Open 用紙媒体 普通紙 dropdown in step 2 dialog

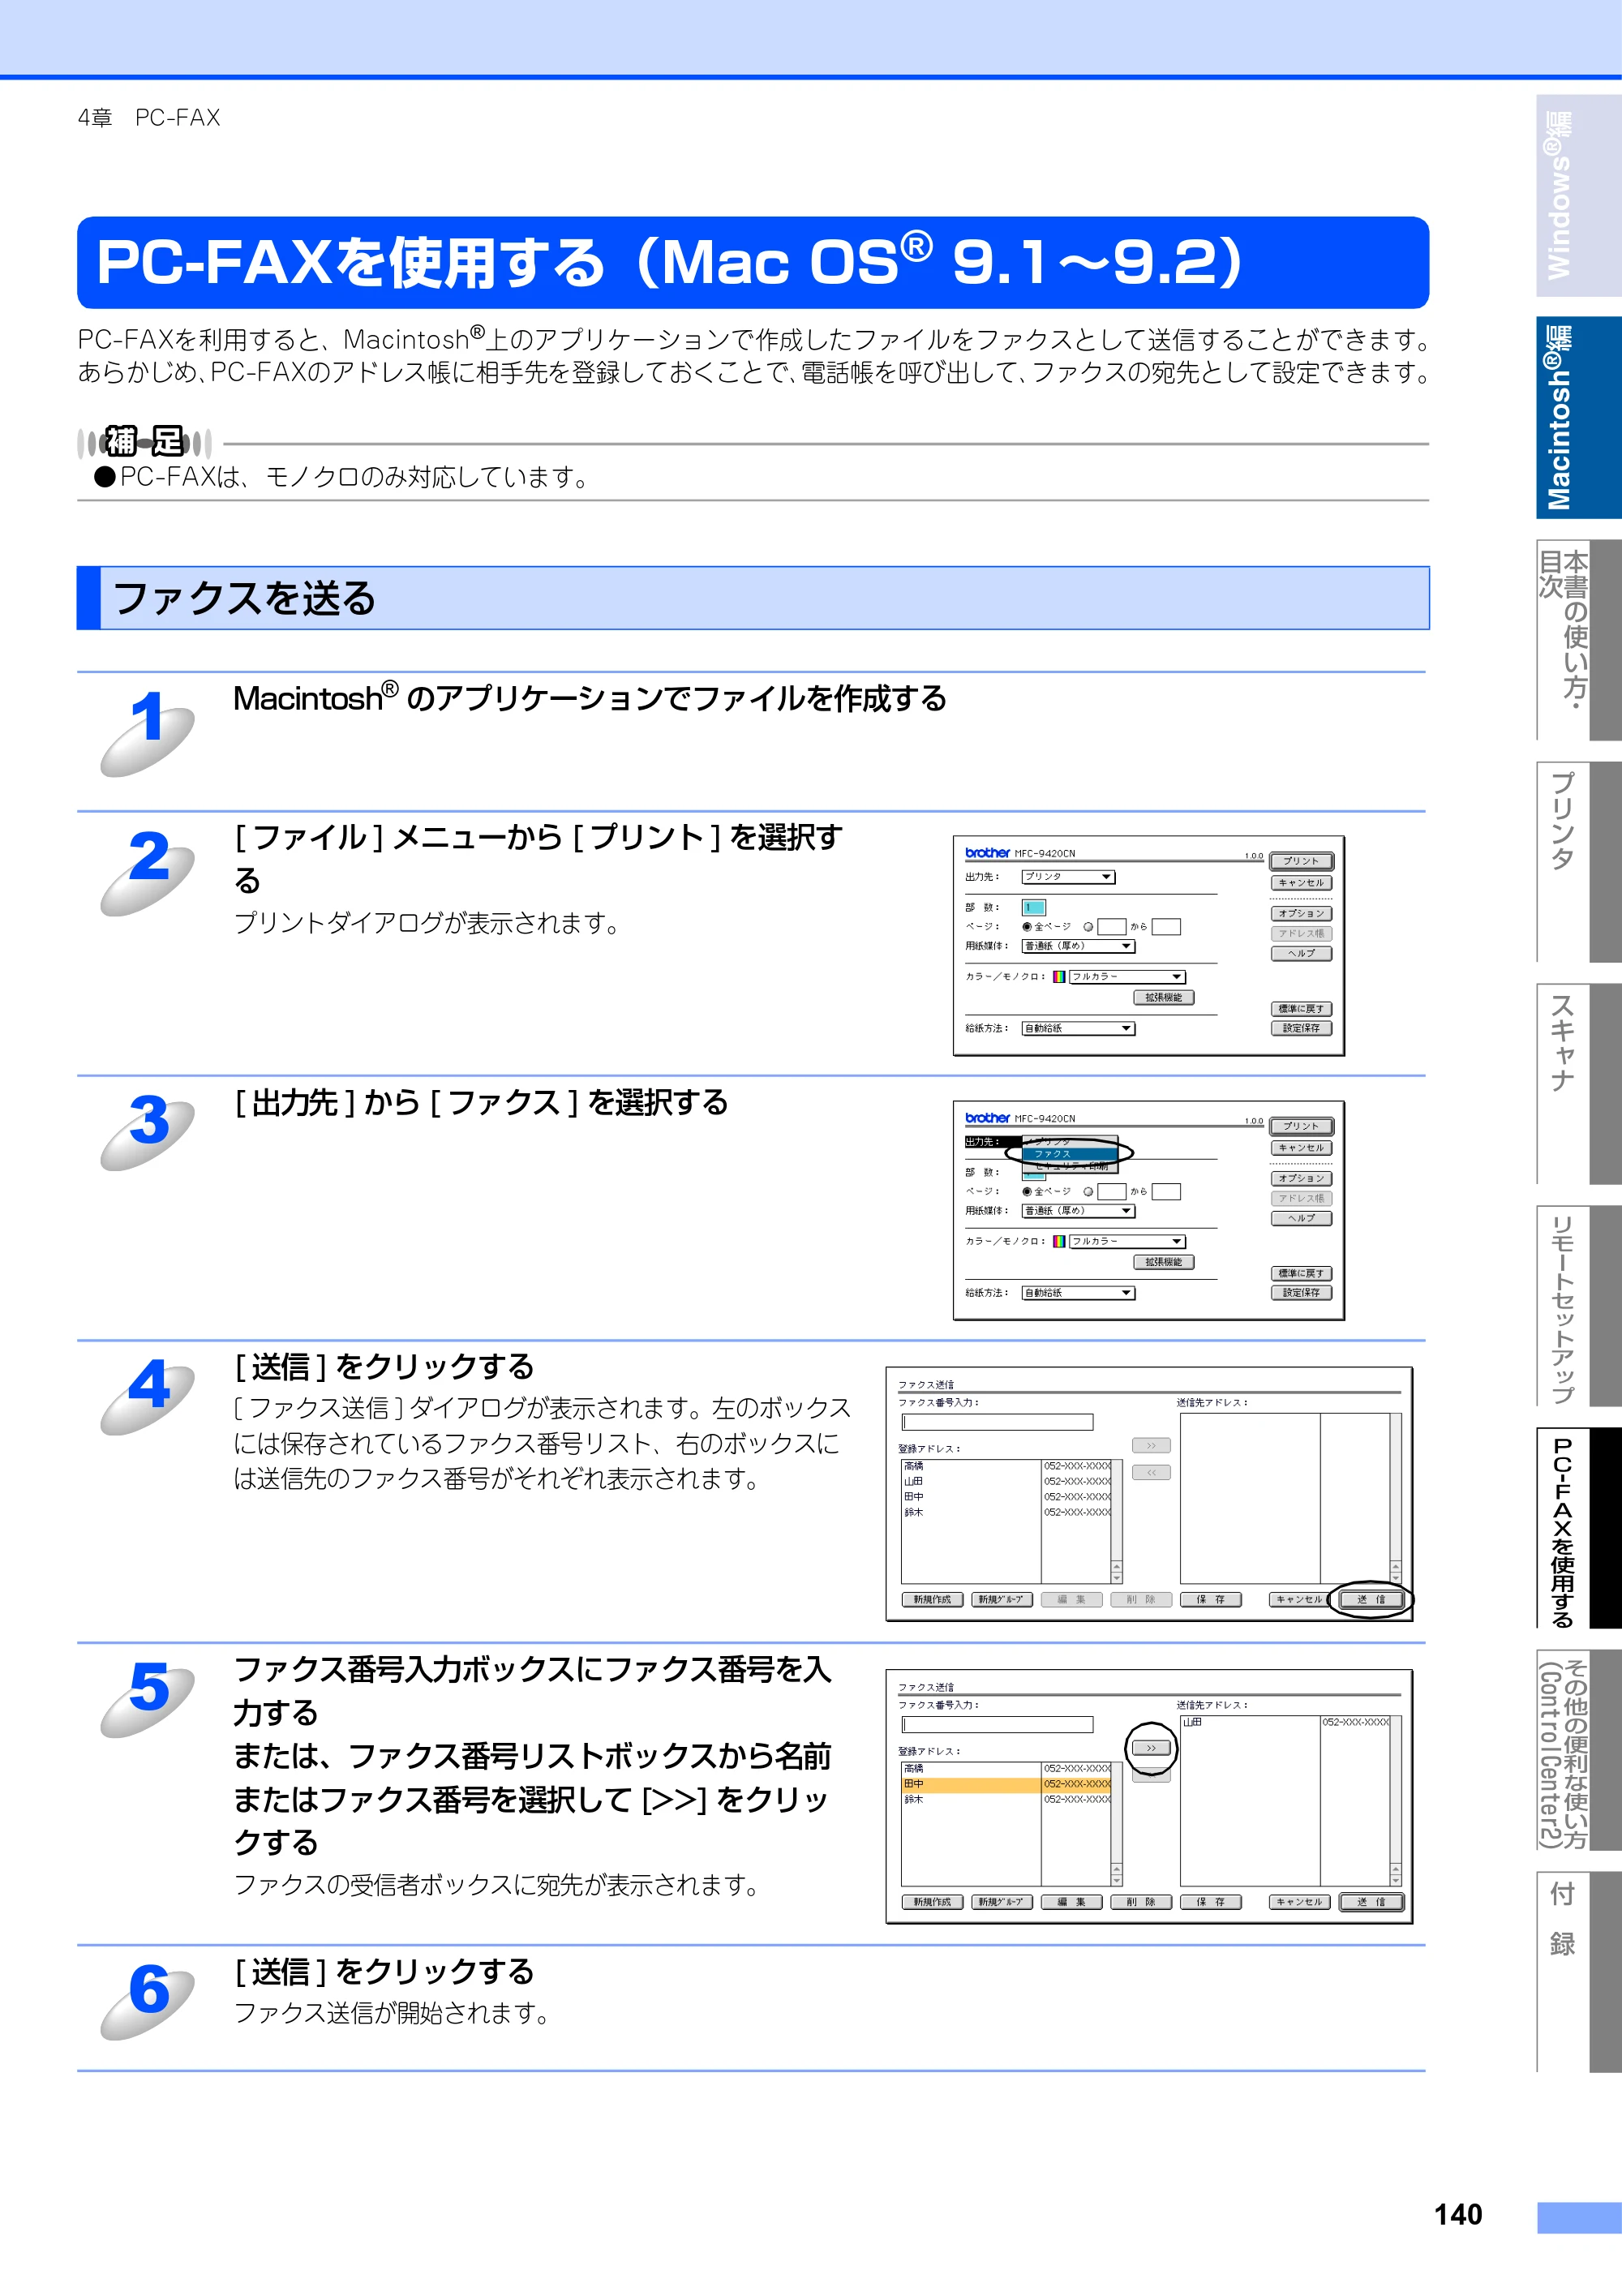(x=1078, y=946)
